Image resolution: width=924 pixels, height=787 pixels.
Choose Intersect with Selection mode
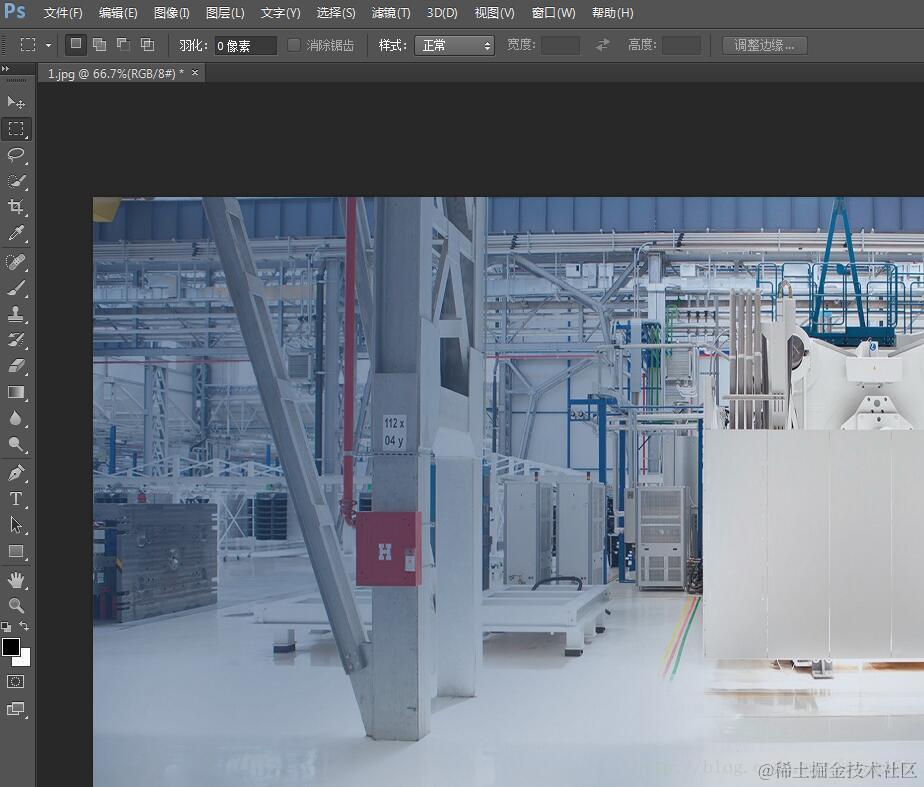147,44
